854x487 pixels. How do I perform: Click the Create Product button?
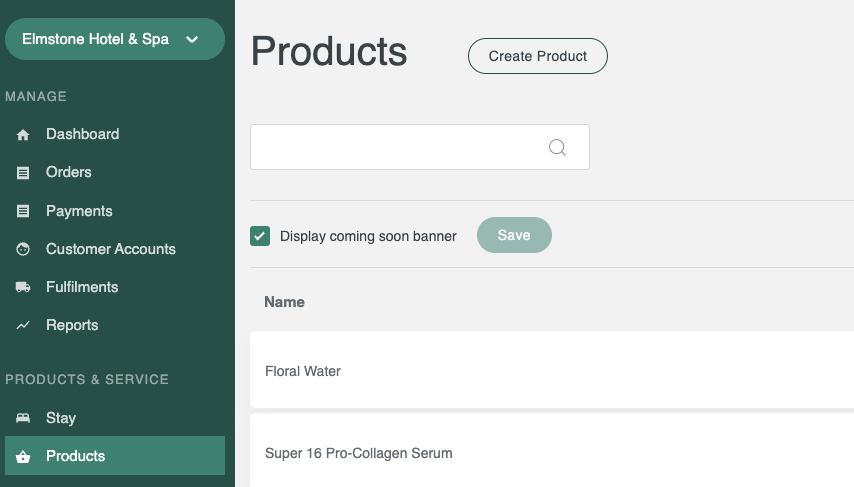point(538,56)
